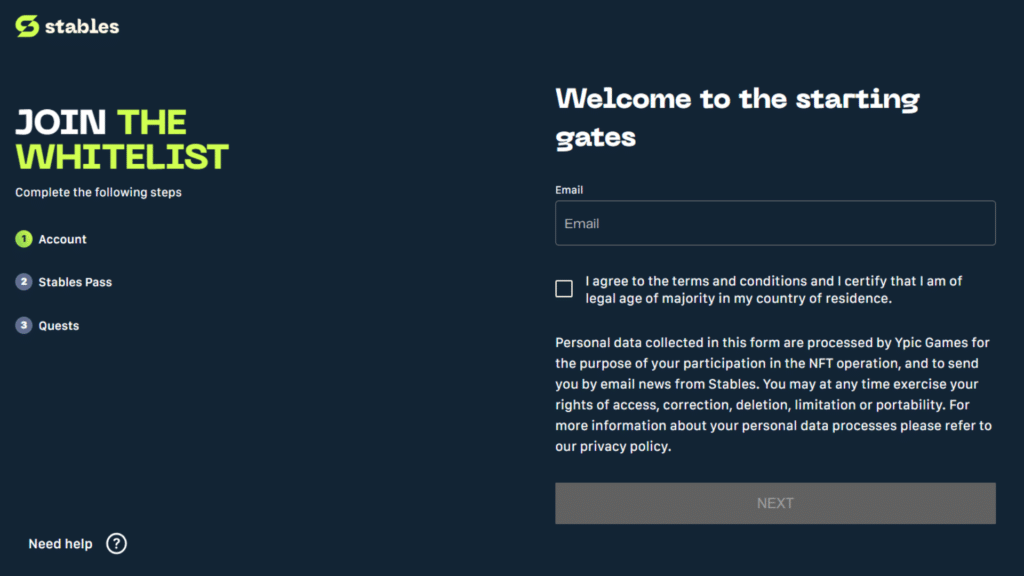Click the Ypic Games personal data paragraph
This screenshot has height=576, width=1024.
774,394
